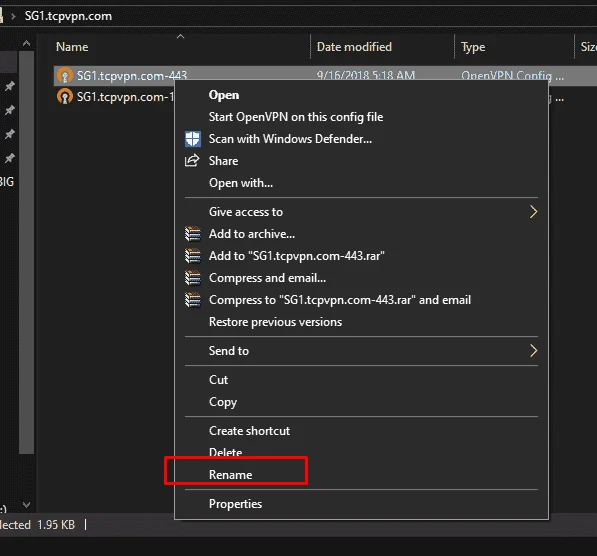This screenshot has height=556, width=597.
Task: Select Add to archive... entry
Action: [361, 234]
